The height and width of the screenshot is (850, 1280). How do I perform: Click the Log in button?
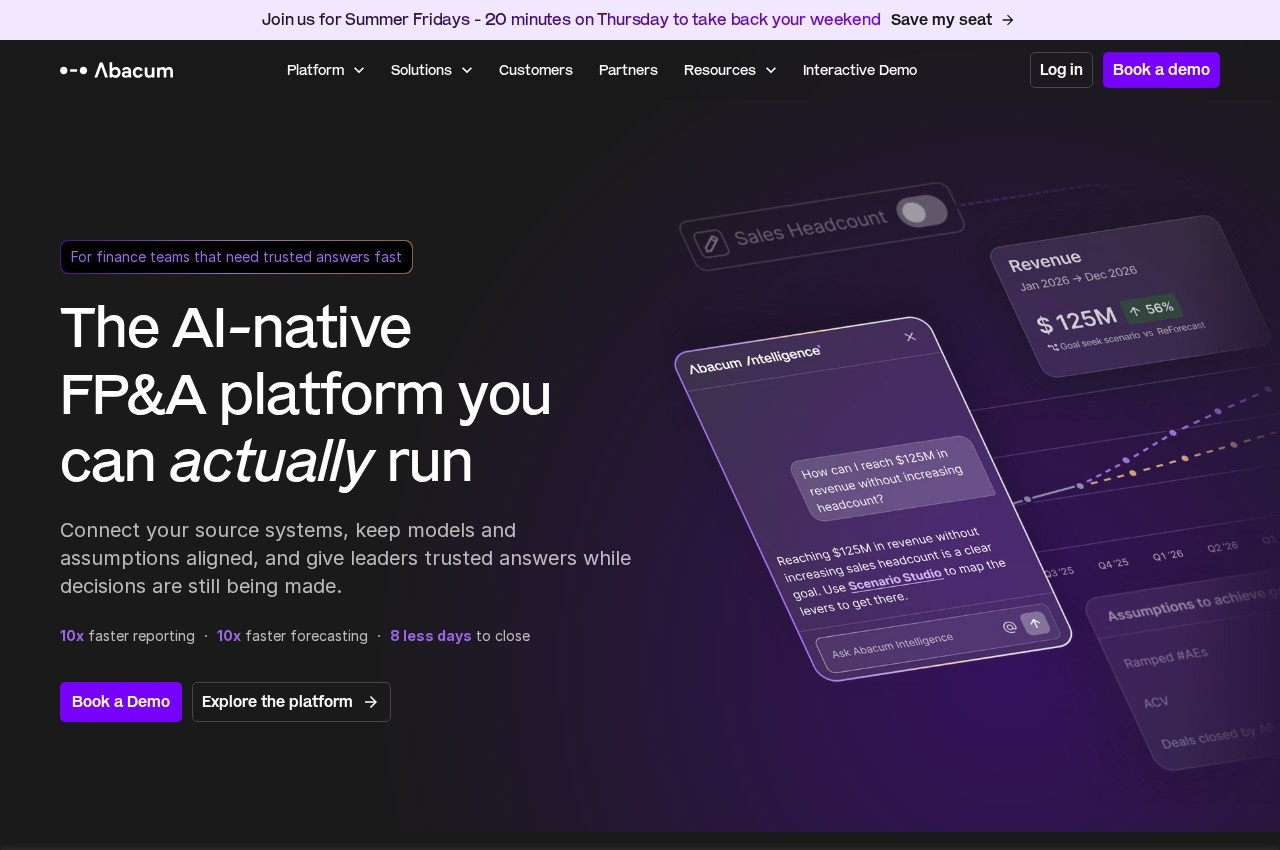coord(1061,70)
